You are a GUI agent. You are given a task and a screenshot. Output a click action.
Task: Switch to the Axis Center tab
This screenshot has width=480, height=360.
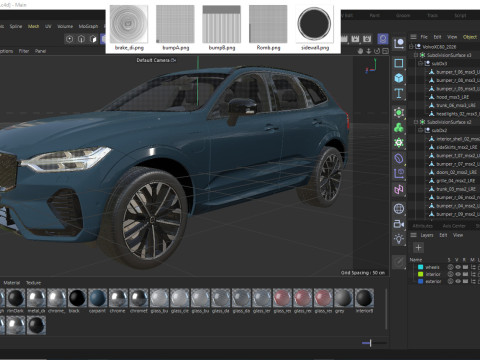454,226
